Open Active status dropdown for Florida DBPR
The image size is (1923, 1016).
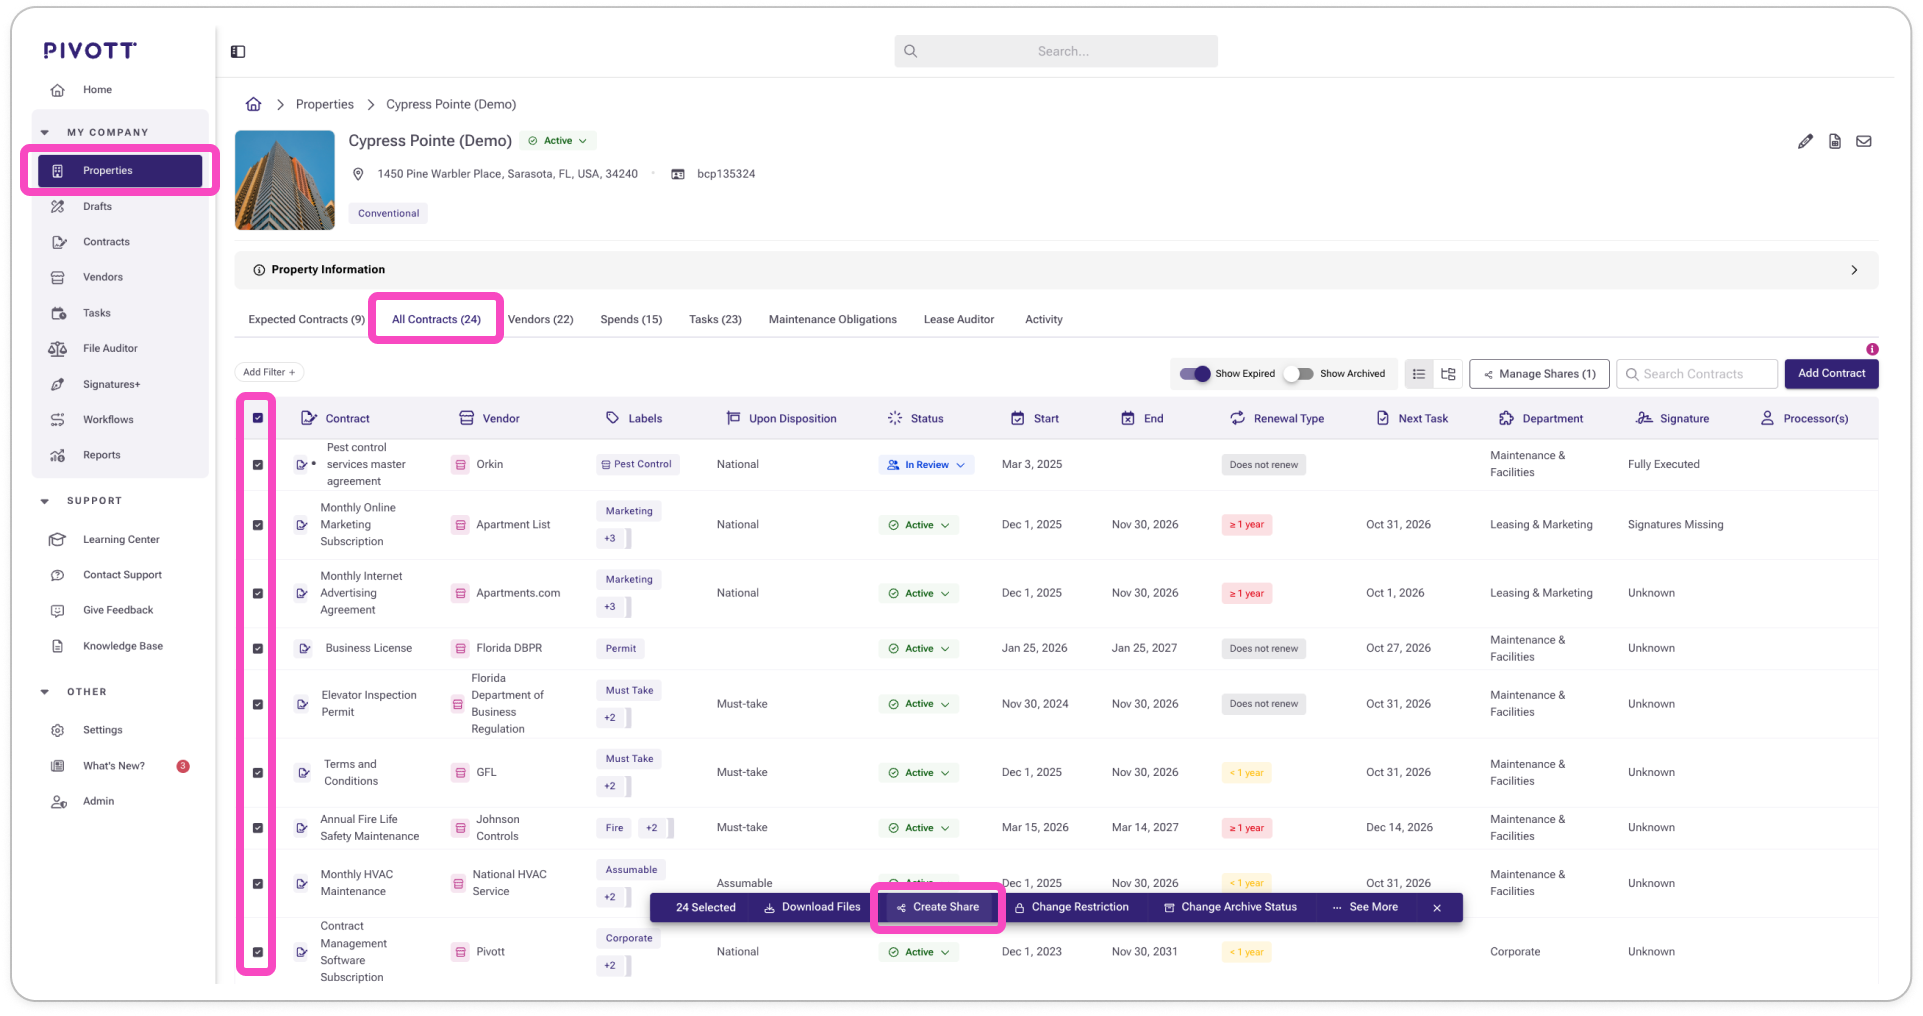(x=919, y=649)
